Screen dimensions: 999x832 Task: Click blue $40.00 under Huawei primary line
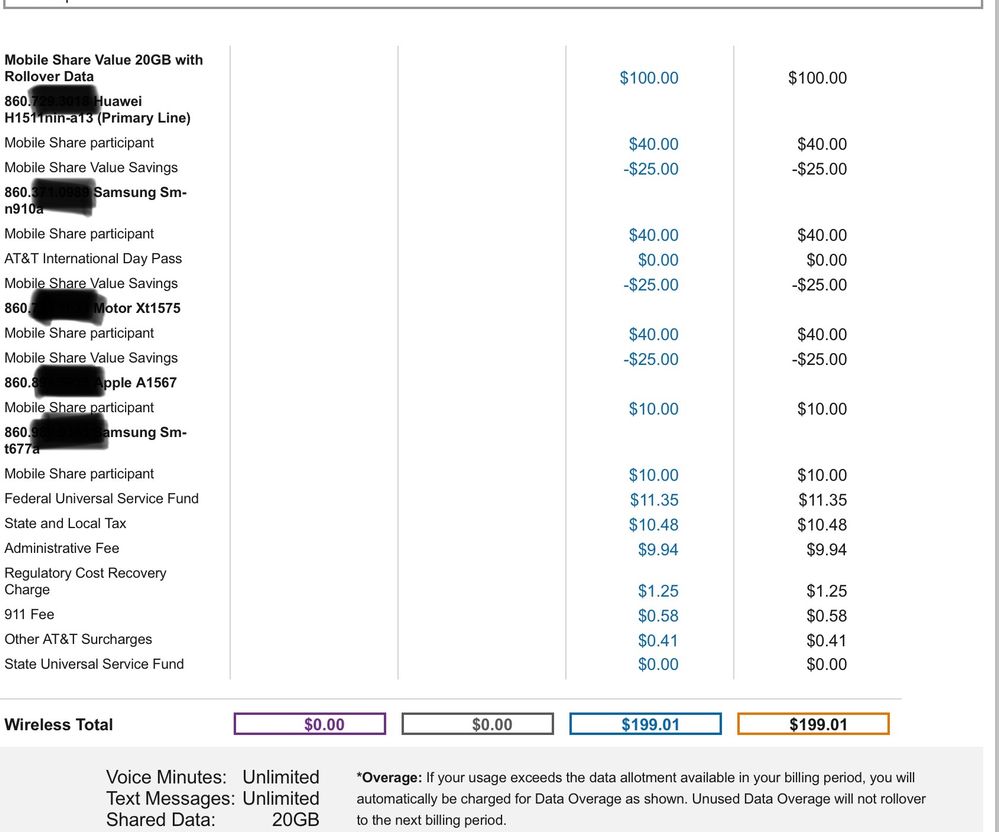653,145
